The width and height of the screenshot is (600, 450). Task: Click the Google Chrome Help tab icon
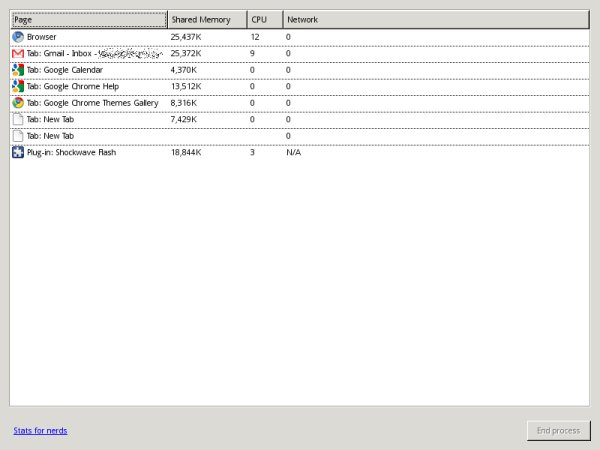(x=18, y=86)
